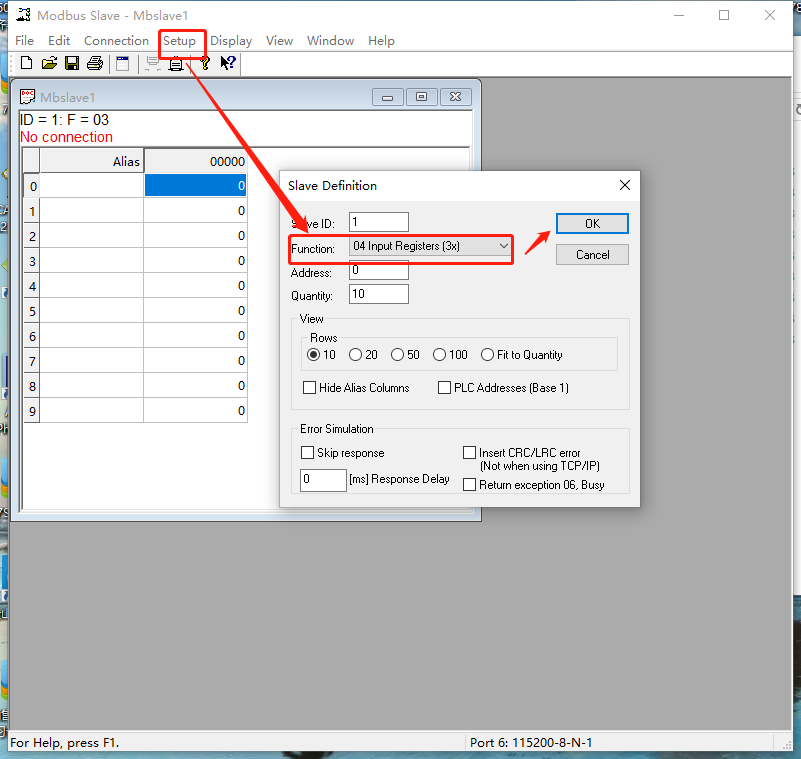This screenshot has width=801, height=759.
Task: Click the Response Delay input box
Action: coord(323,480)
